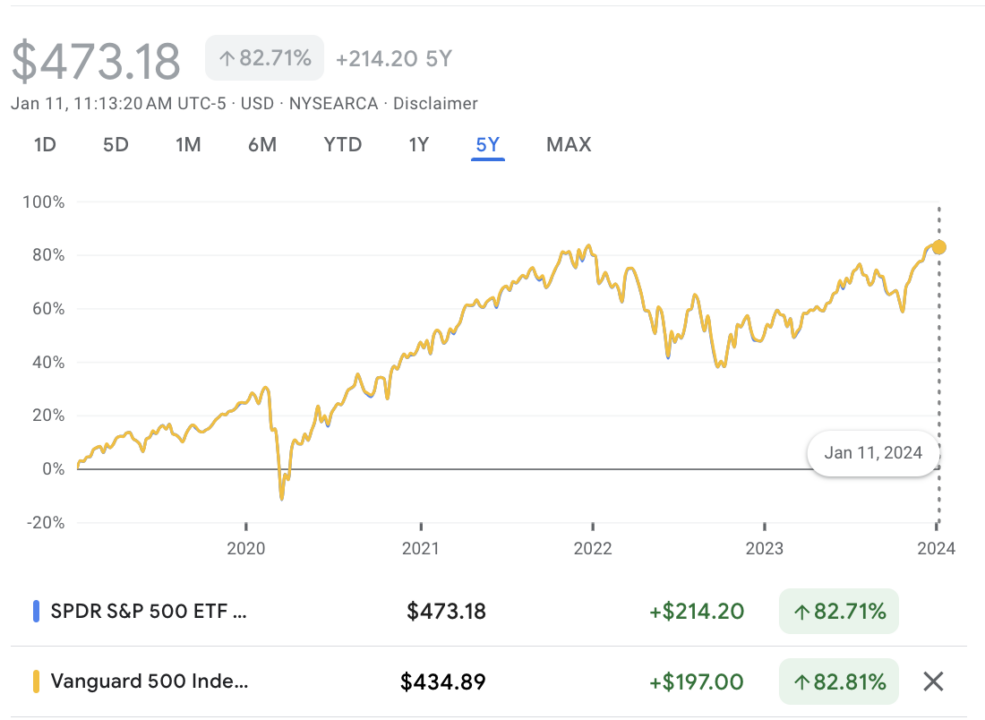The width and height of the screenshot is (985, 720).
Task: Click the blue SPDR S&P 500 color marker
Action: click(36, 611)
